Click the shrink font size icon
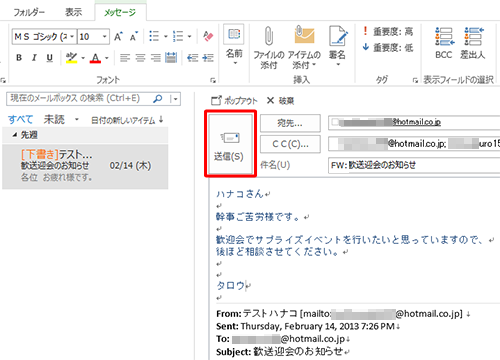 (134, 37)
